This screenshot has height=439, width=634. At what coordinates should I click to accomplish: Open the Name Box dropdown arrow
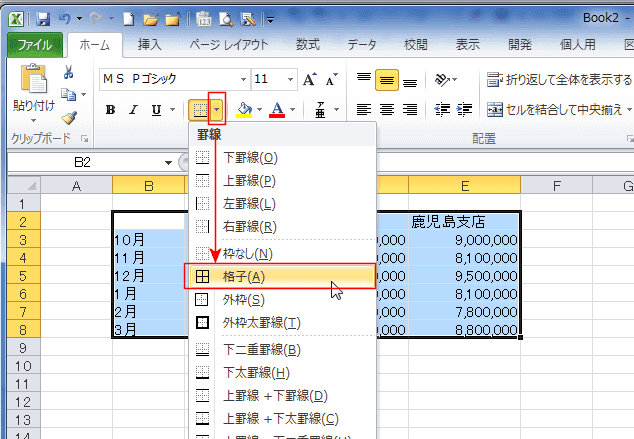pyautogui.click(x=168, y=163)
